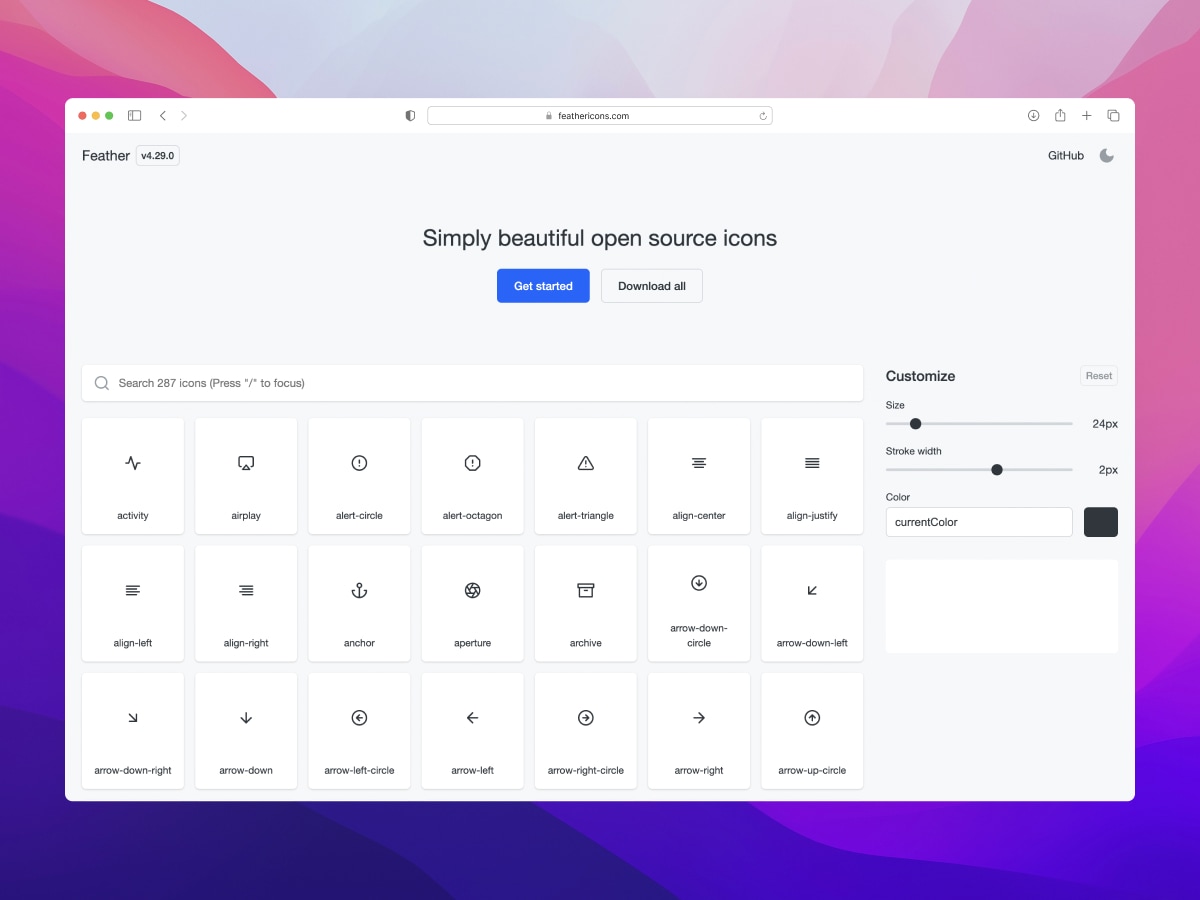This screenshot has width=1200, height=900.
Task: Click the arrow-right icon
Action: pyautogui.click(x=698, y=730)
